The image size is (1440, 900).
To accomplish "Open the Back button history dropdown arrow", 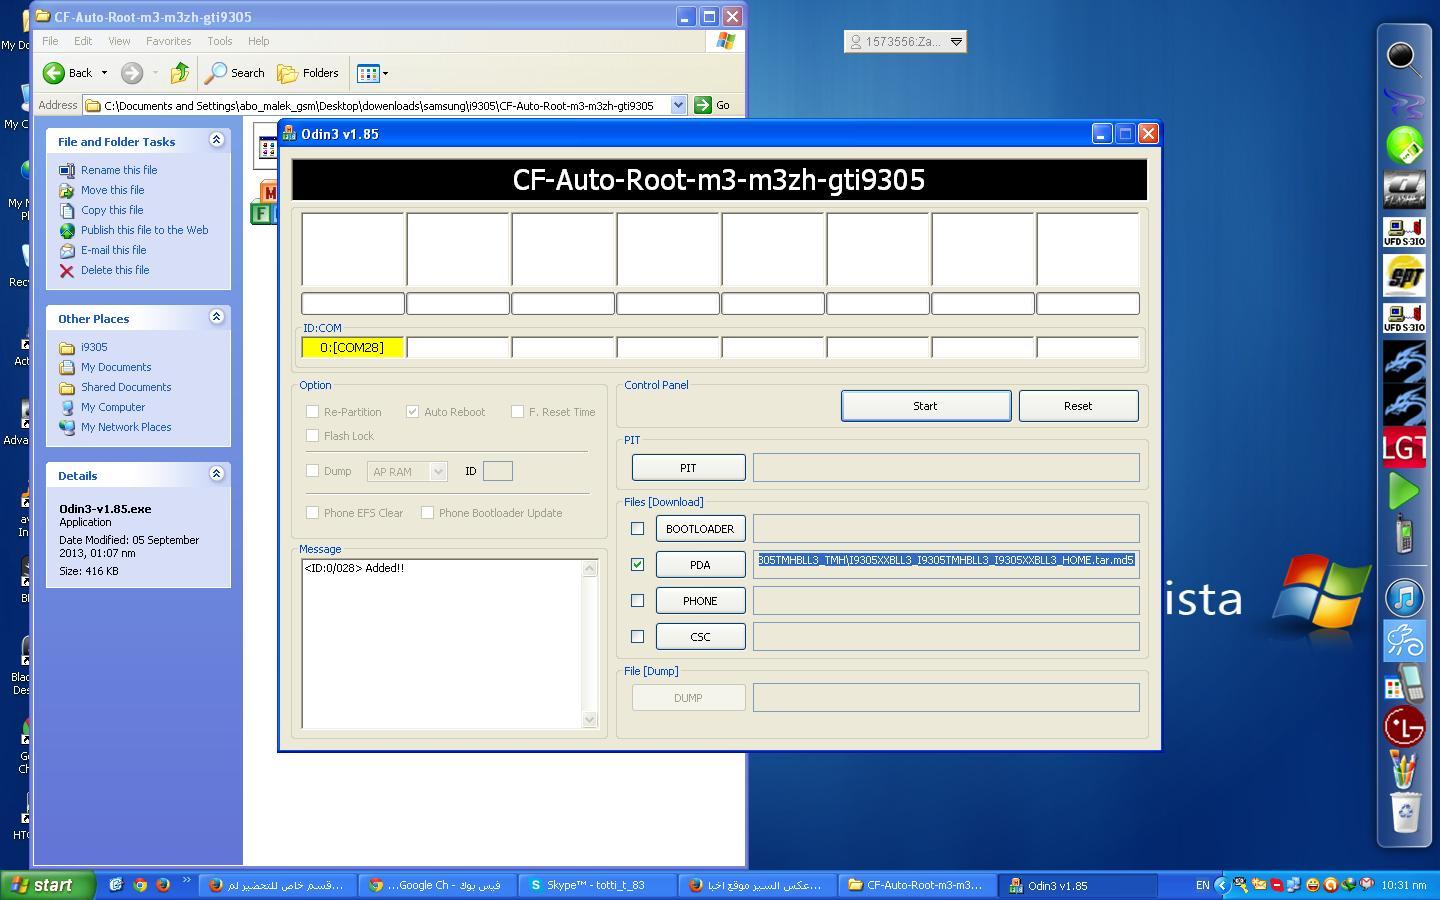I will tap(104, 73).
